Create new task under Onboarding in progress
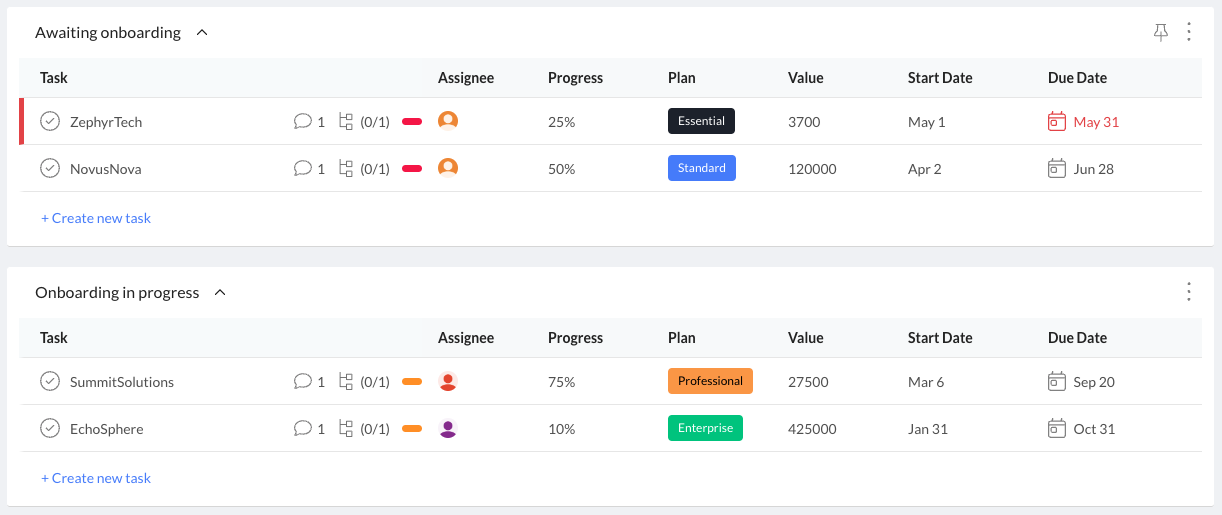1222x515 pixels. click(x=96, y=478)
